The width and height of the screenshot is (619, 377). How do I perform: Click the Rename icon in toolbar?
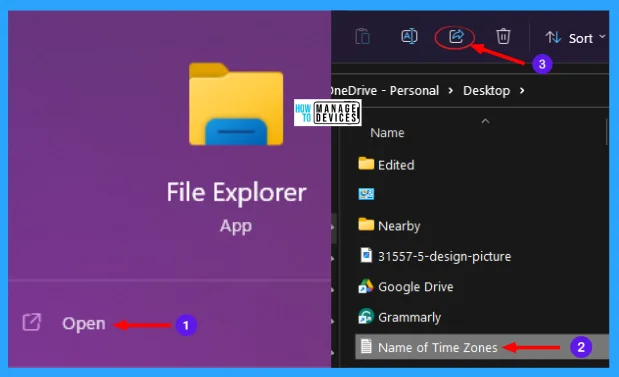click(x=409, y=36)
